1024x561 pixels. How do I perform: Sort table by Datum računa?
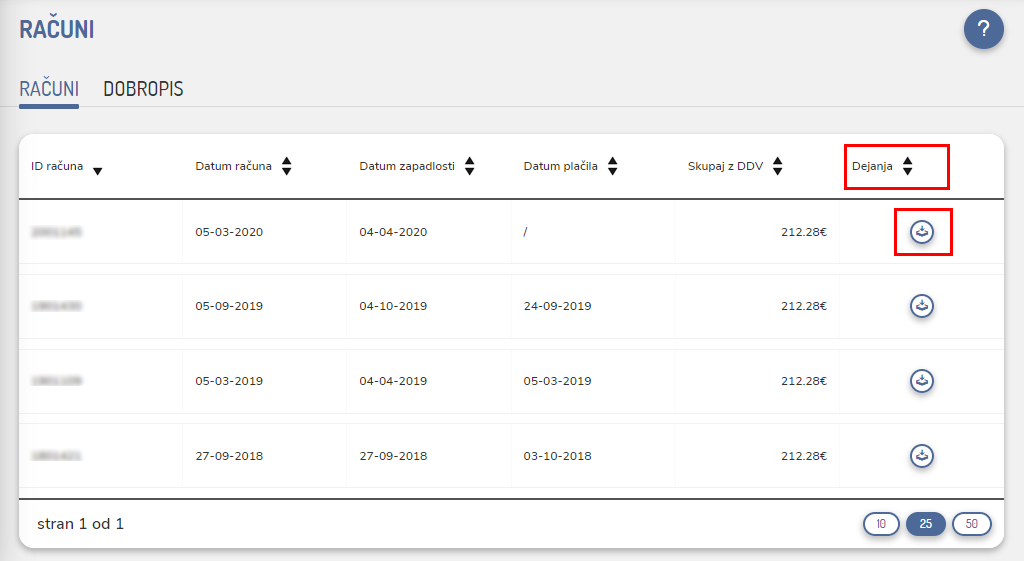tap(286, 166)
